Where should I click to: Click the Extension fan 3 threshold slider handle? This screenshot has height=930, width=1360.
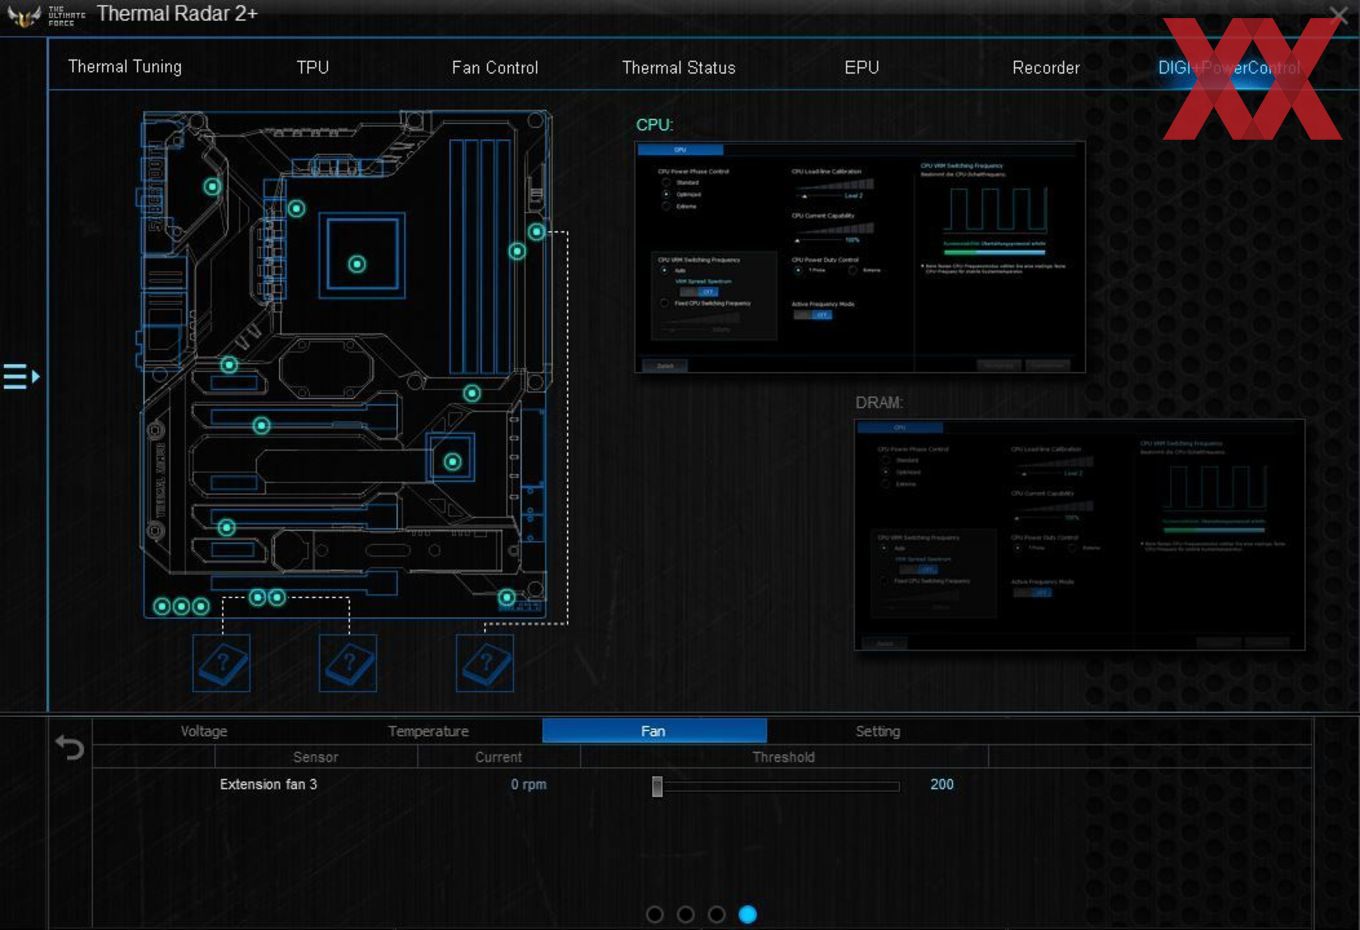[657, 786]
